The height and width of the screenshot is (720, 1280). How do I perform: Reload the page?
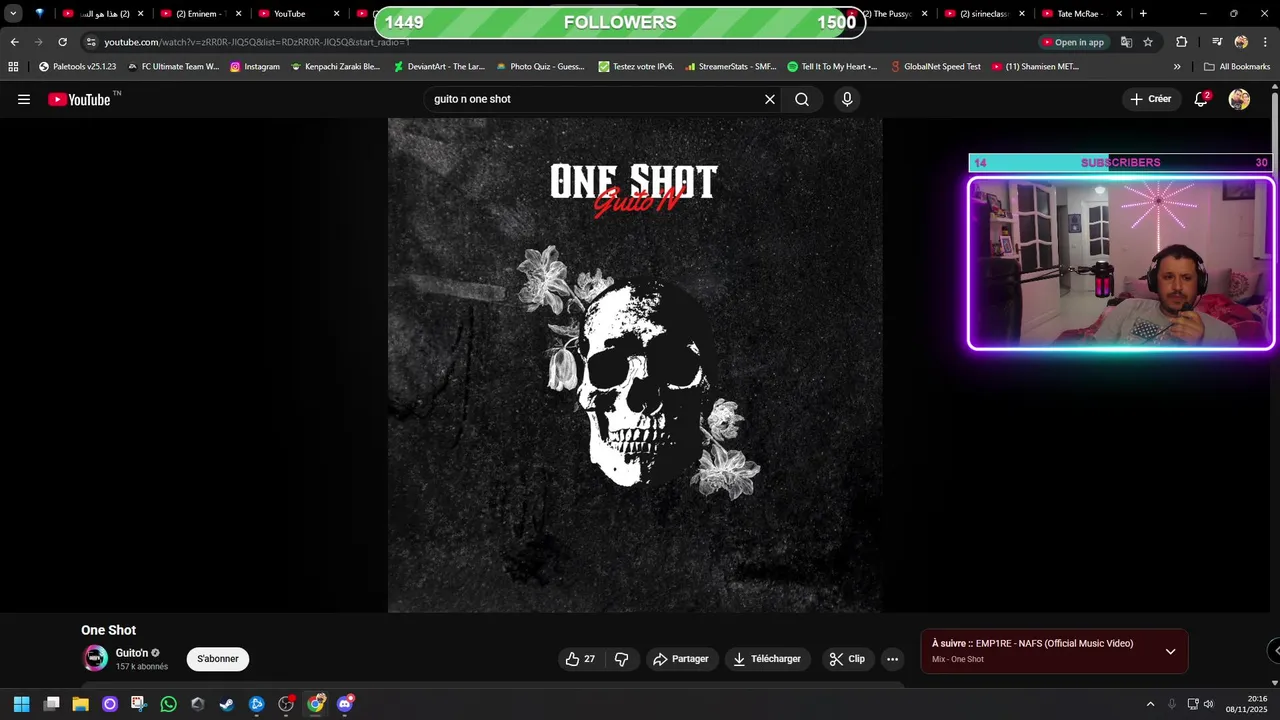point(62,42)
